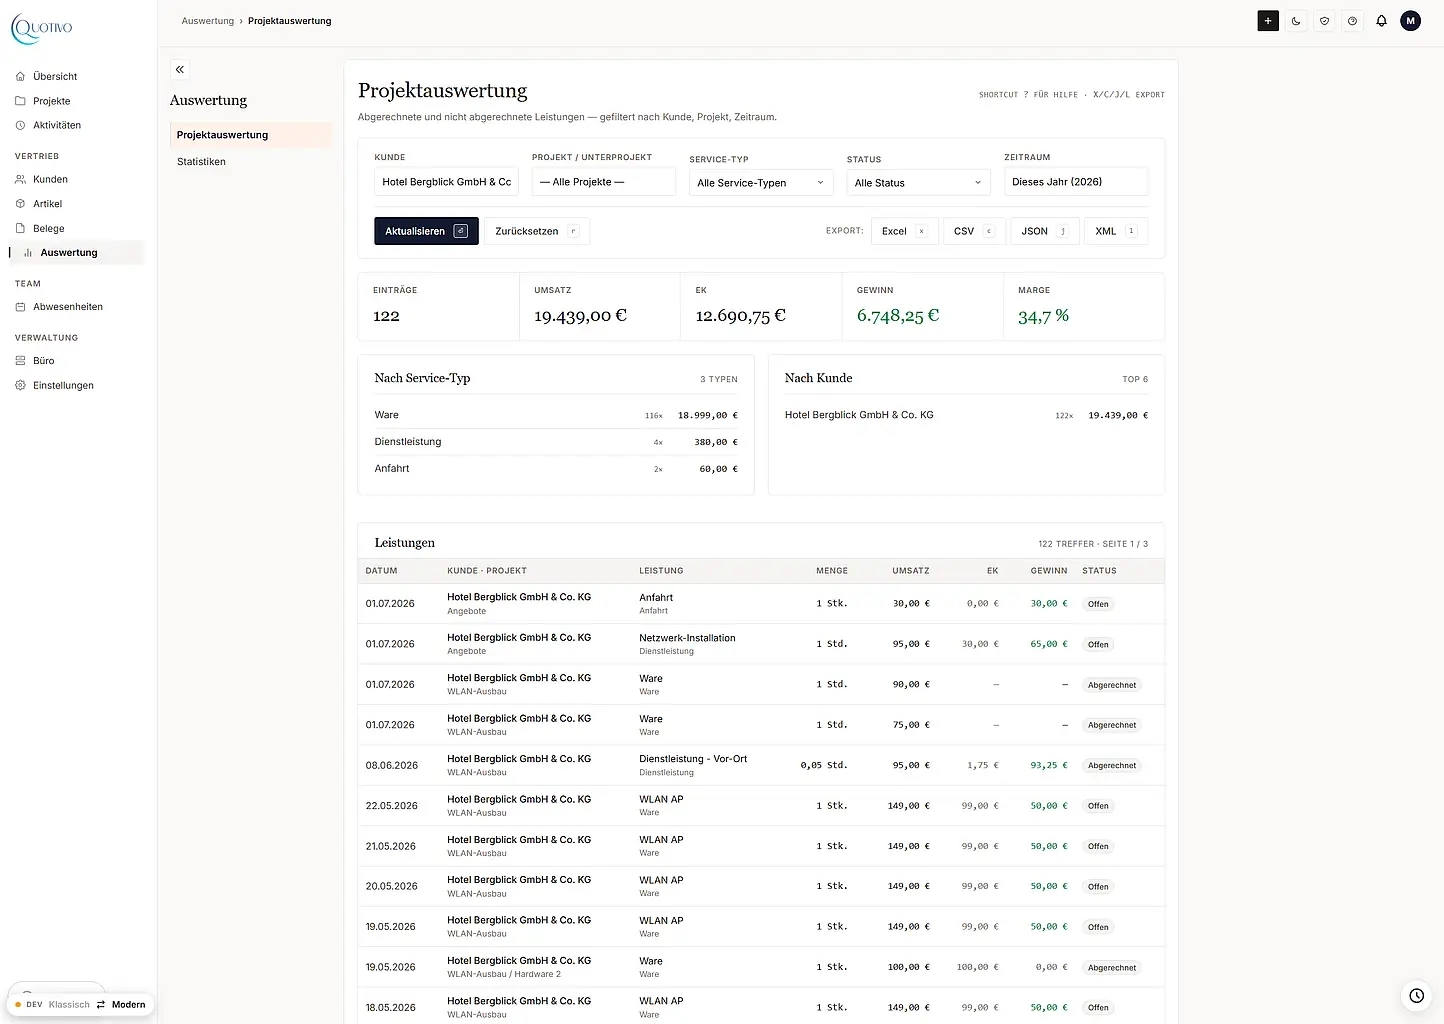
Task: Toggle dark mode with moon icon
Action: 1296,21
